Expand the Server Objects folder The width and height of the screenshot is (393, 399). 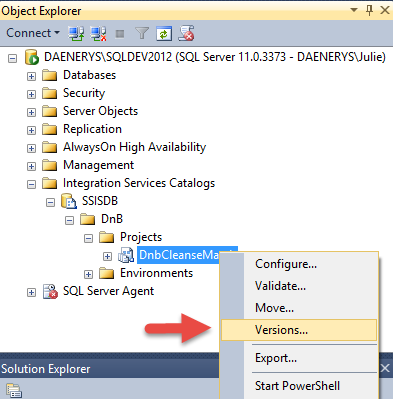pos(31,112)
